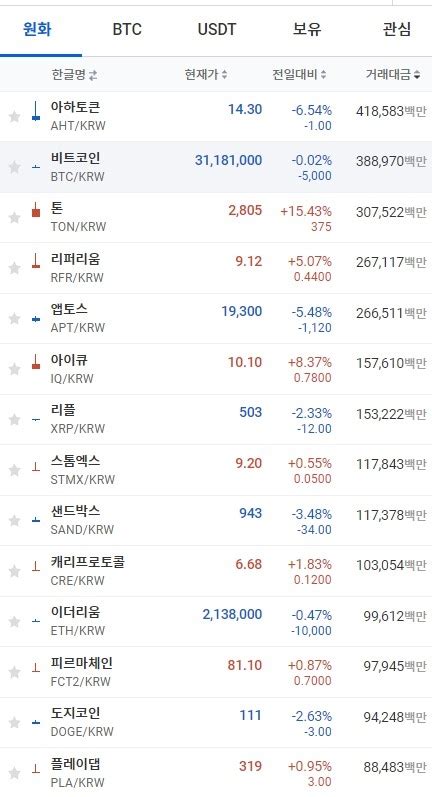
Task: Click the candle icon next to 앱토스
Action: click(x=36, y=319)
